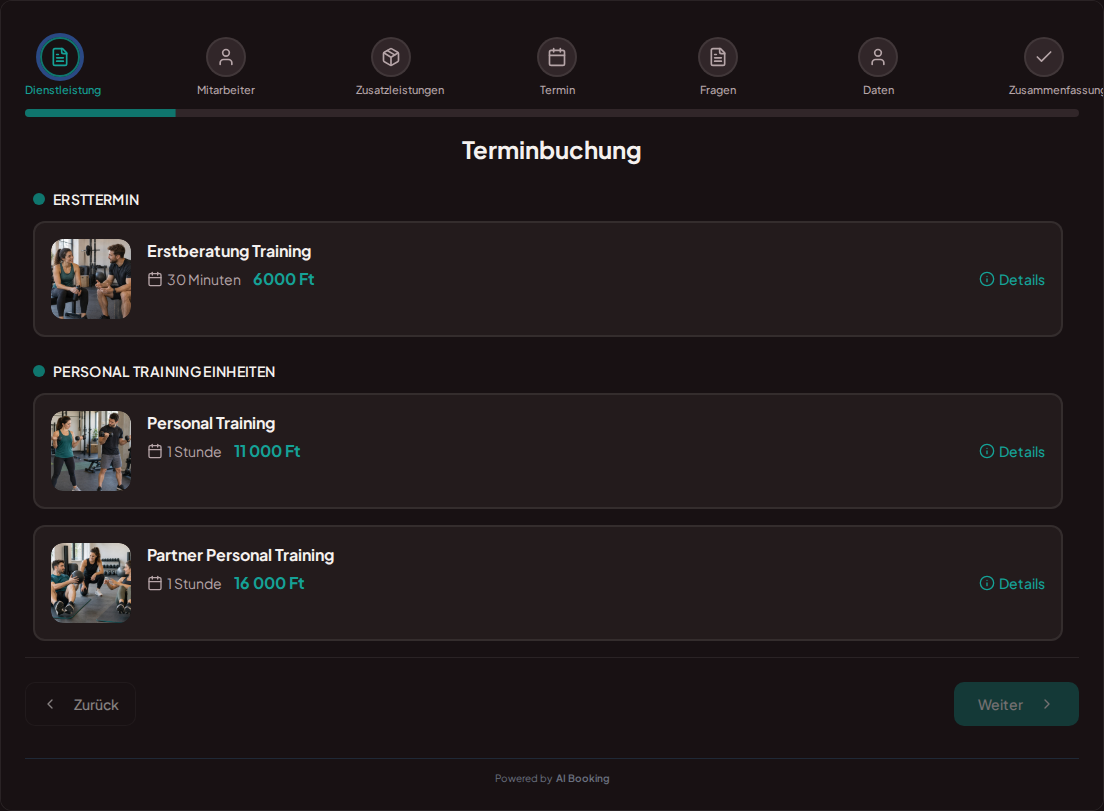This screenshot has width=1104, height=811.
Task: Click the calendar icon in Partner Personal Training
Action: 155,583
